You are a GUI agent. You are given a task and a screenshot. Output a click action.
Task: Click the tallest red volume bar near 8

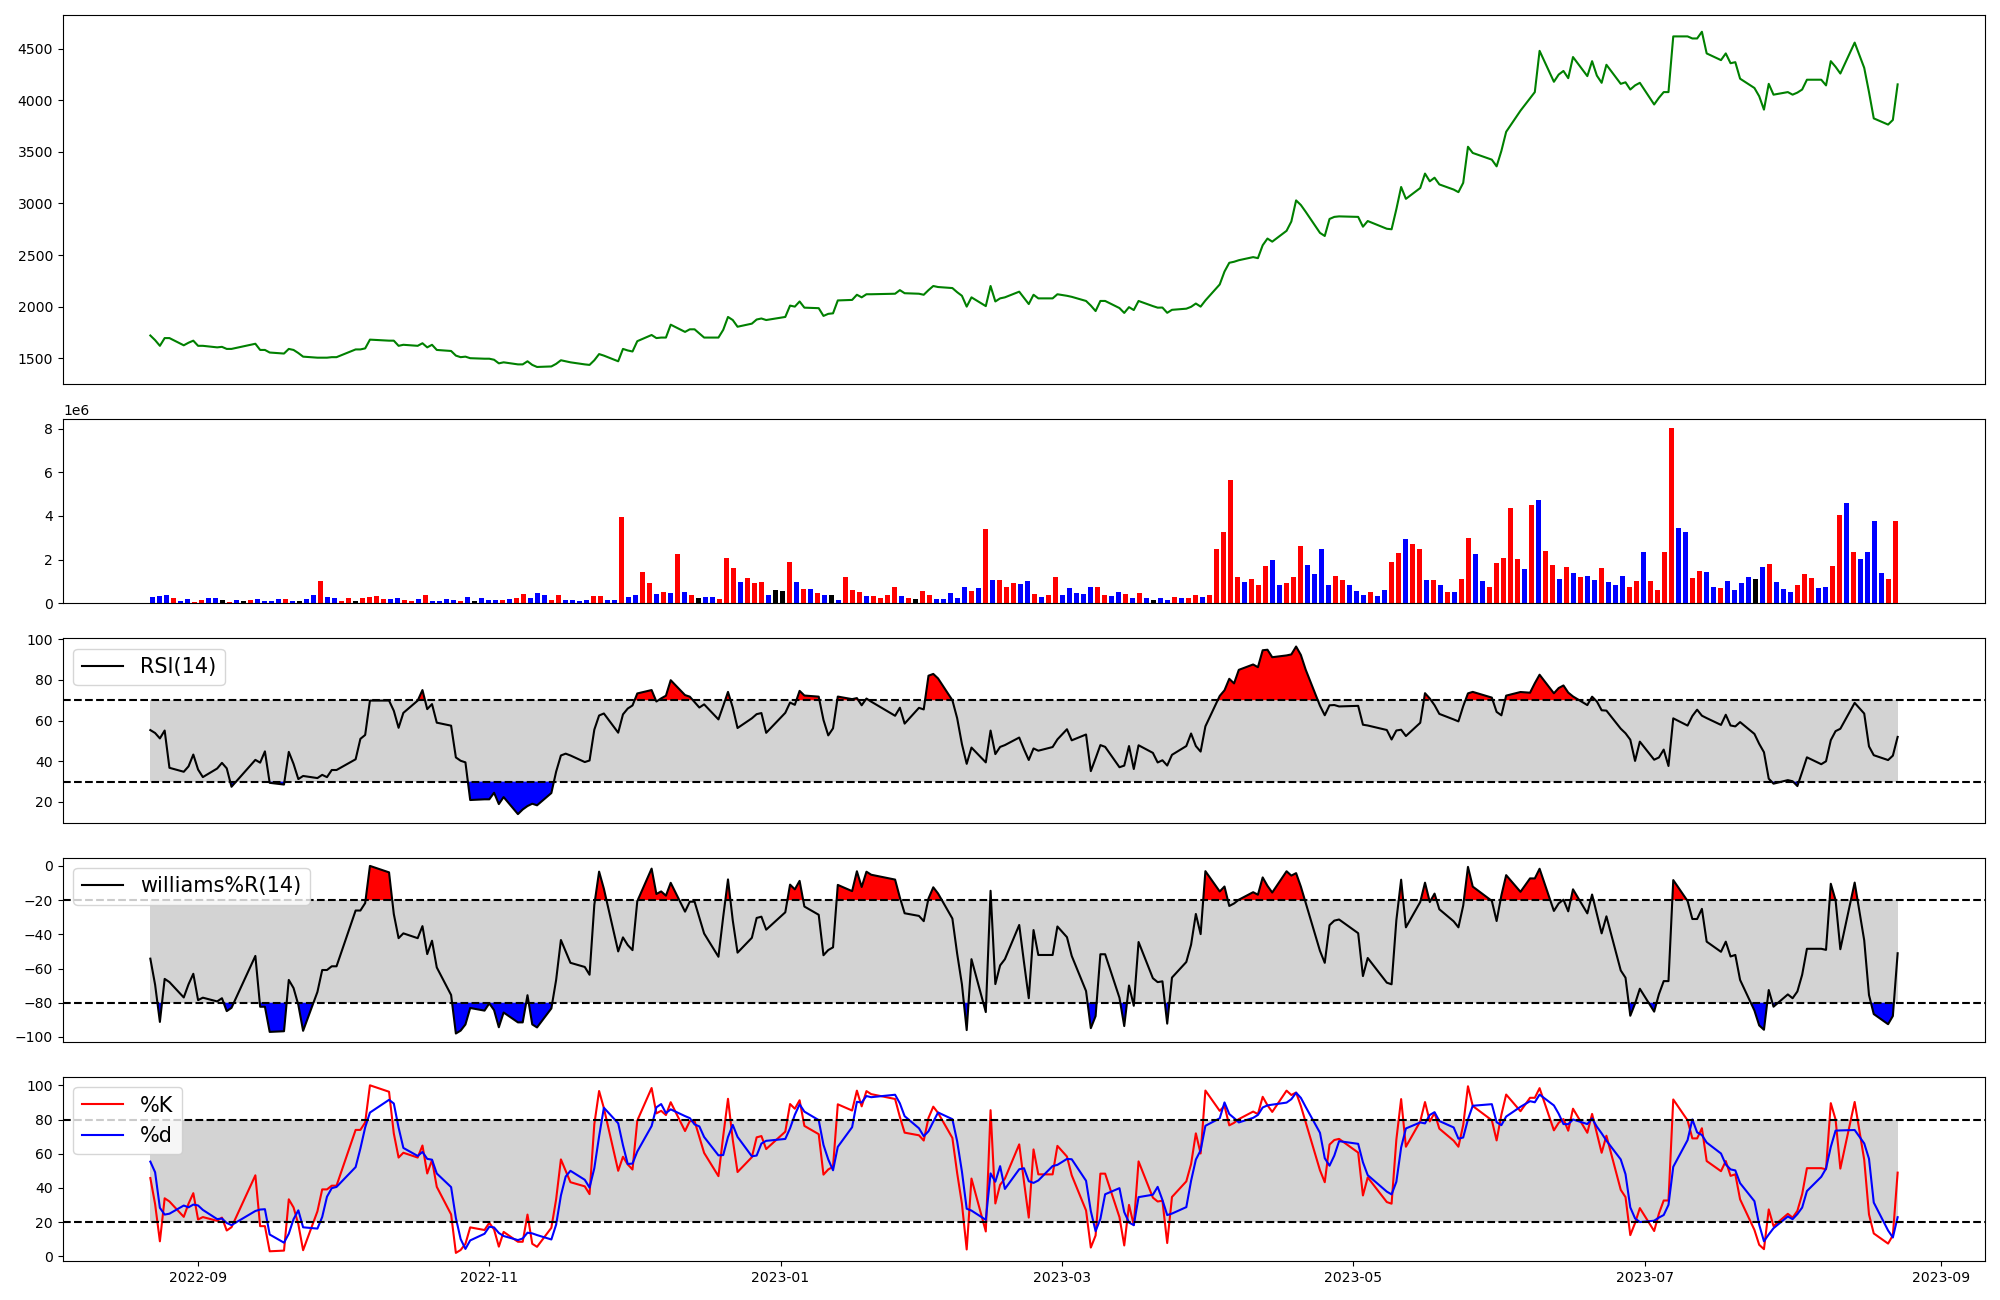tap(1671, 515)
